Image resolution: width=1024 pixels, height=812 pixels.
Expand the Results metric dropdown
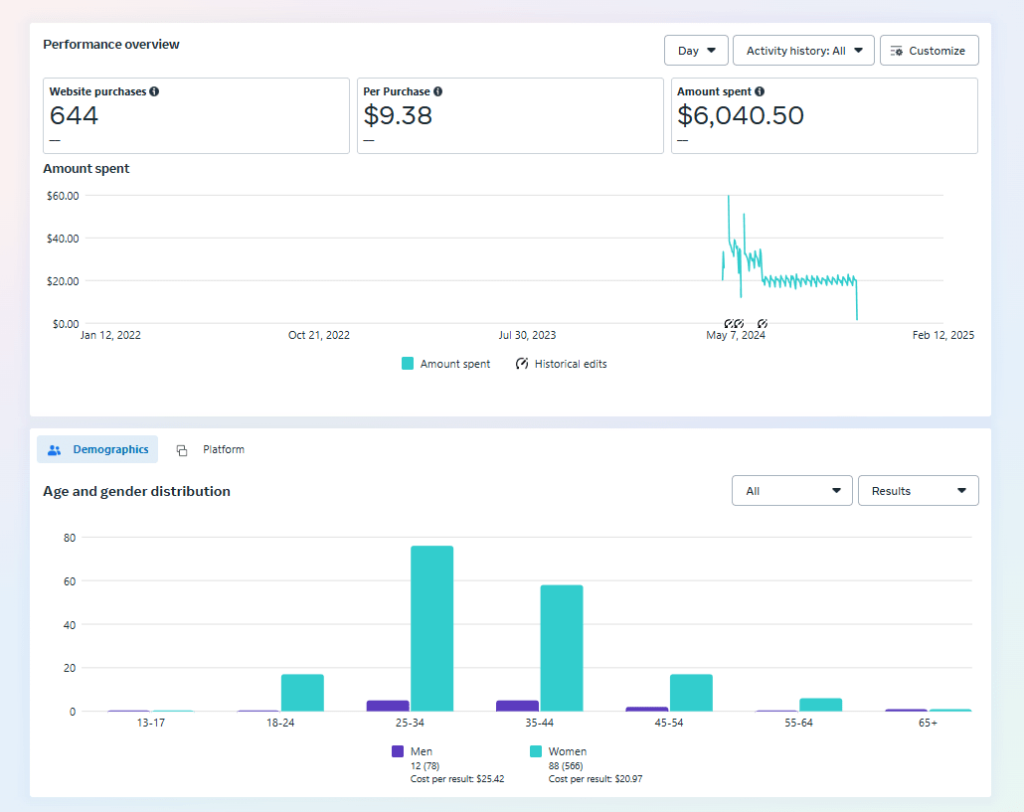click(x=918, y=491)
